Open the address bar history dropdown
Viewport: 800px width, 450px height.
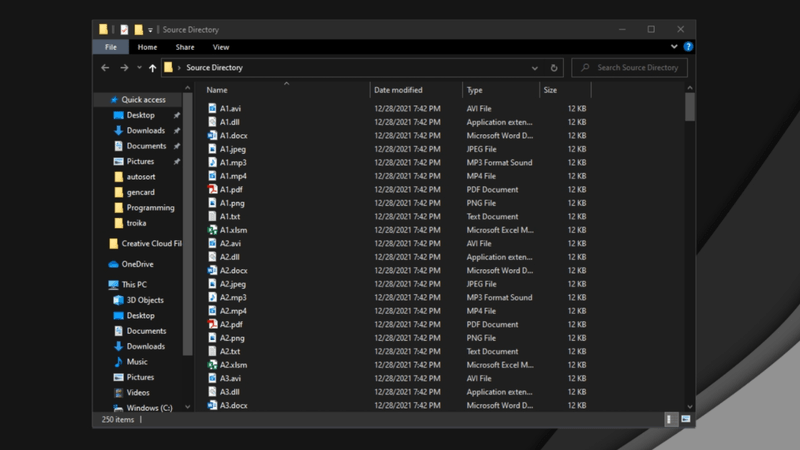coord(535,68)
